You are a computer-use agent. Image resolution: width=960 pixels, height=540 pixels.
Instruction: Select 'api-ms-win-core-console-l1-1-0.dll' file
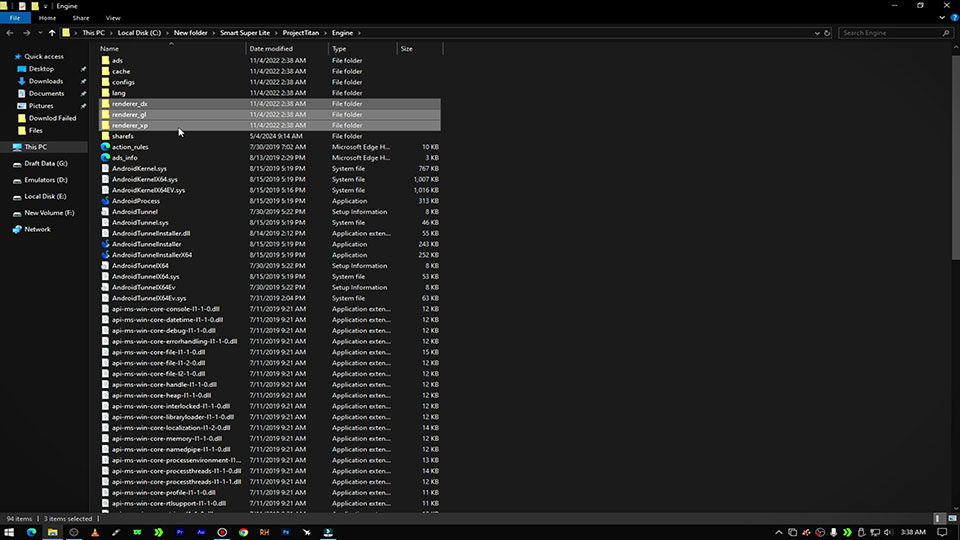point(269,309)
